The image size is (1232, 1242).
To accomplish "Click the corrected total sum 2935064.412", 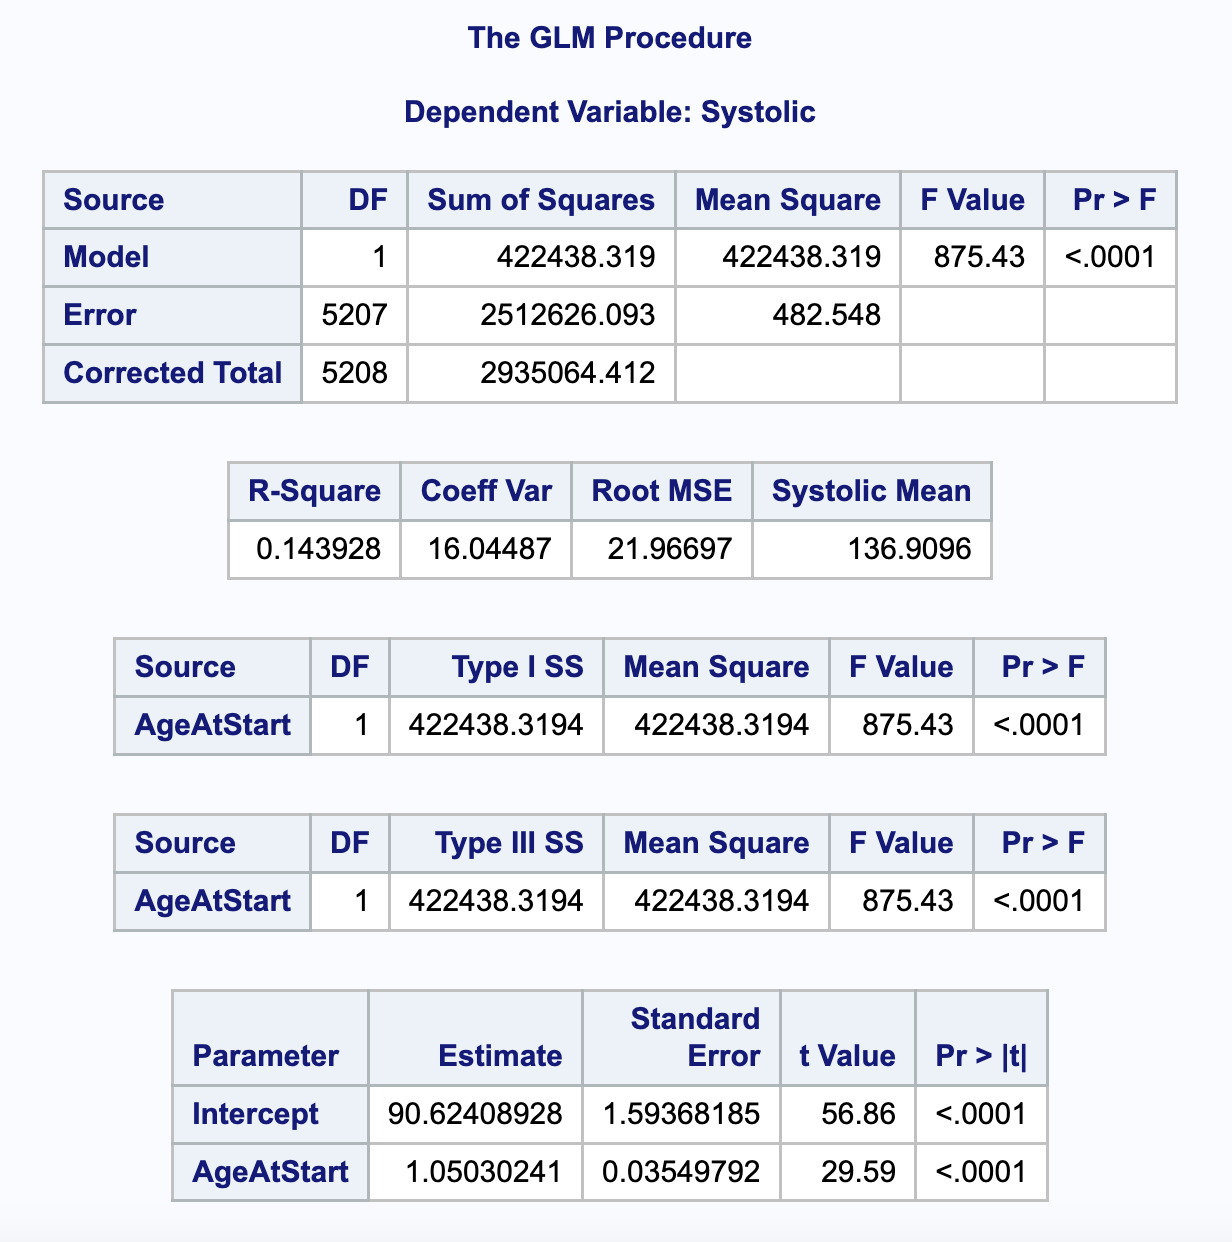I will [x=567, y=373].
